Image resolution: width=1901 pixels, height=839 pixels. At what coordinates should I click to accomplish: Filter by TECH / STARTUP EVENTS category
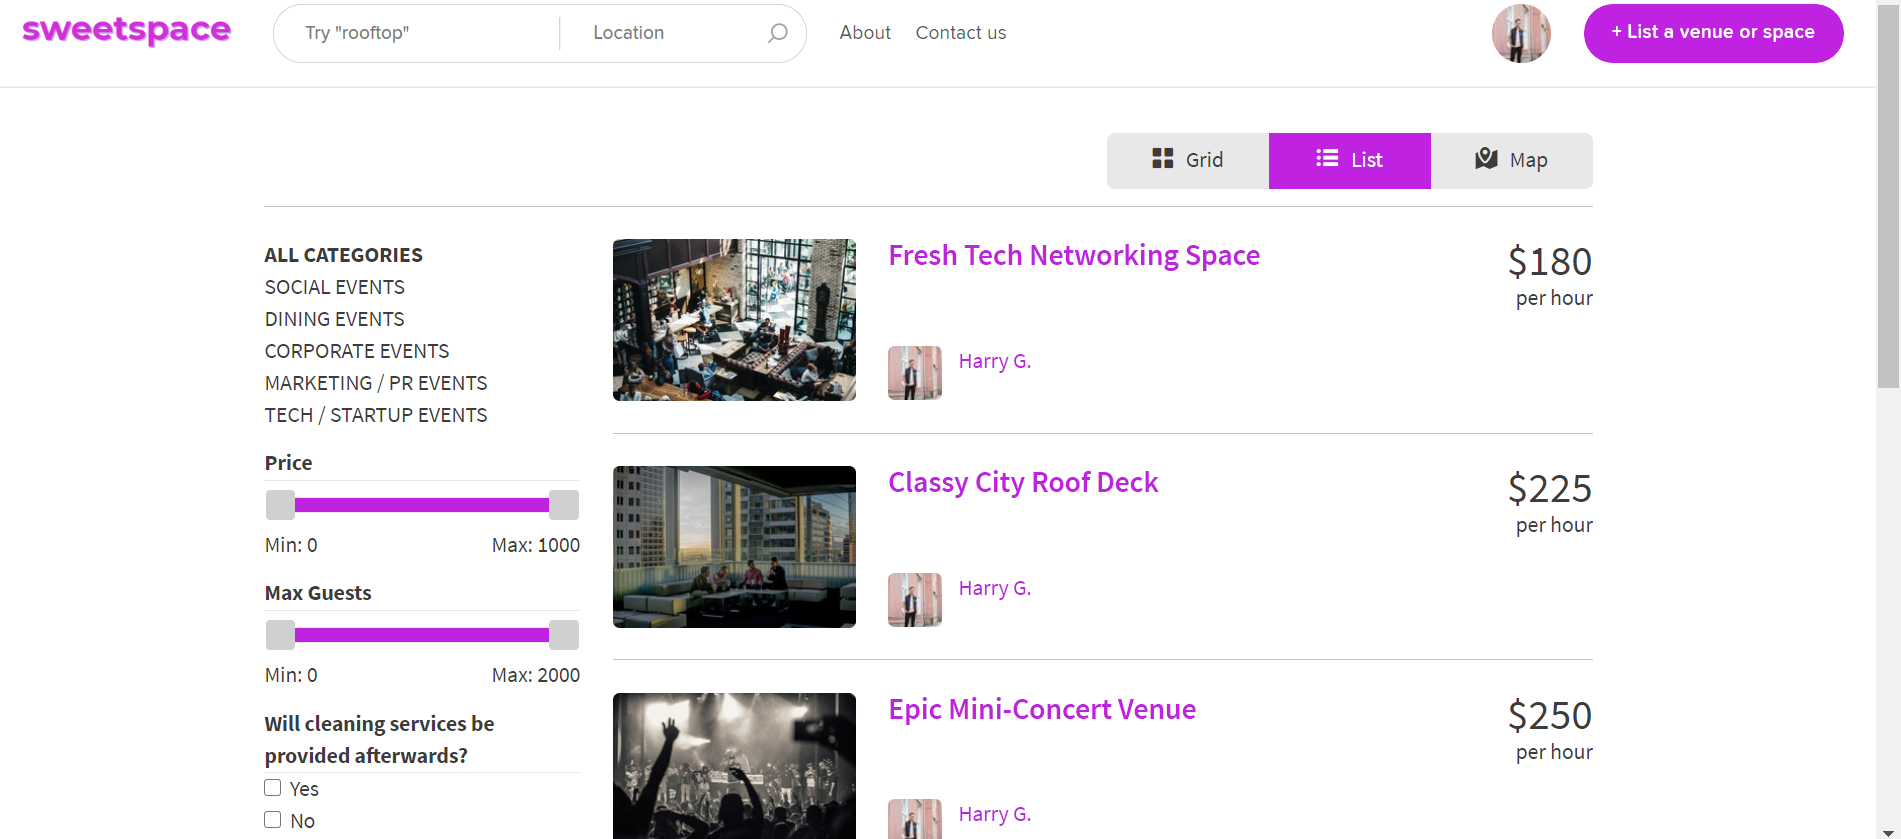(376, 415)
